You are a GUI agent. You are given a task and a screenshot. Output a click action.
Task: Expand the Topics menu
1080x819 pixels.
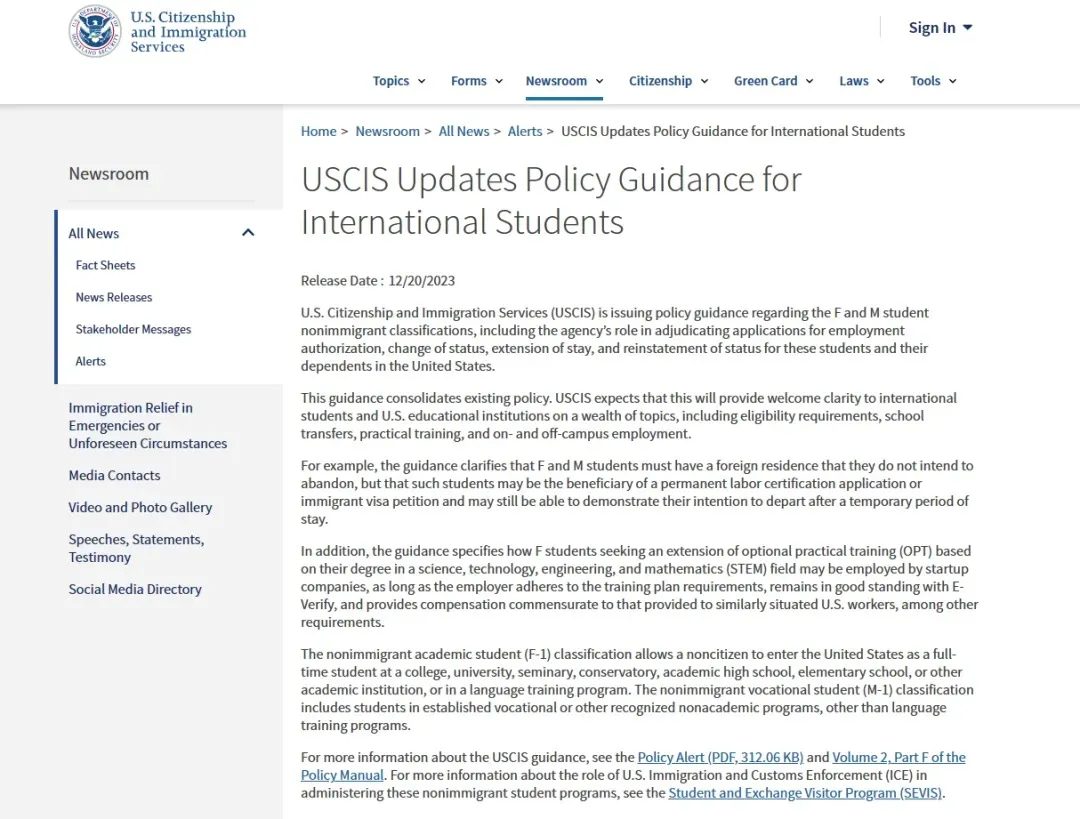click(x=399, y=81)
